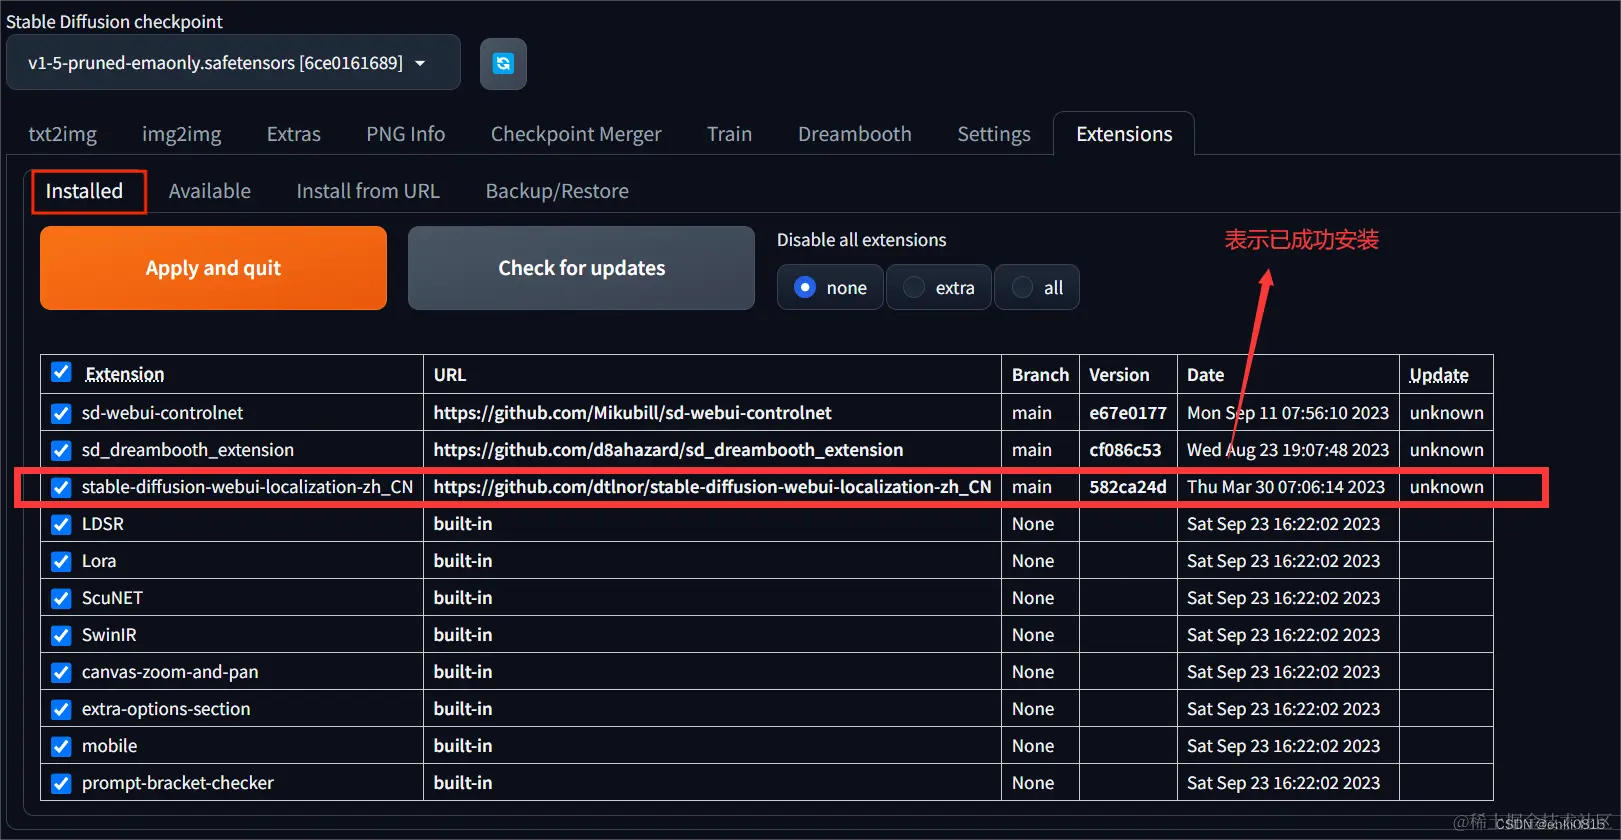Uncheck the sd_dreambooth_extension checkbox

(x=61, y=450)
